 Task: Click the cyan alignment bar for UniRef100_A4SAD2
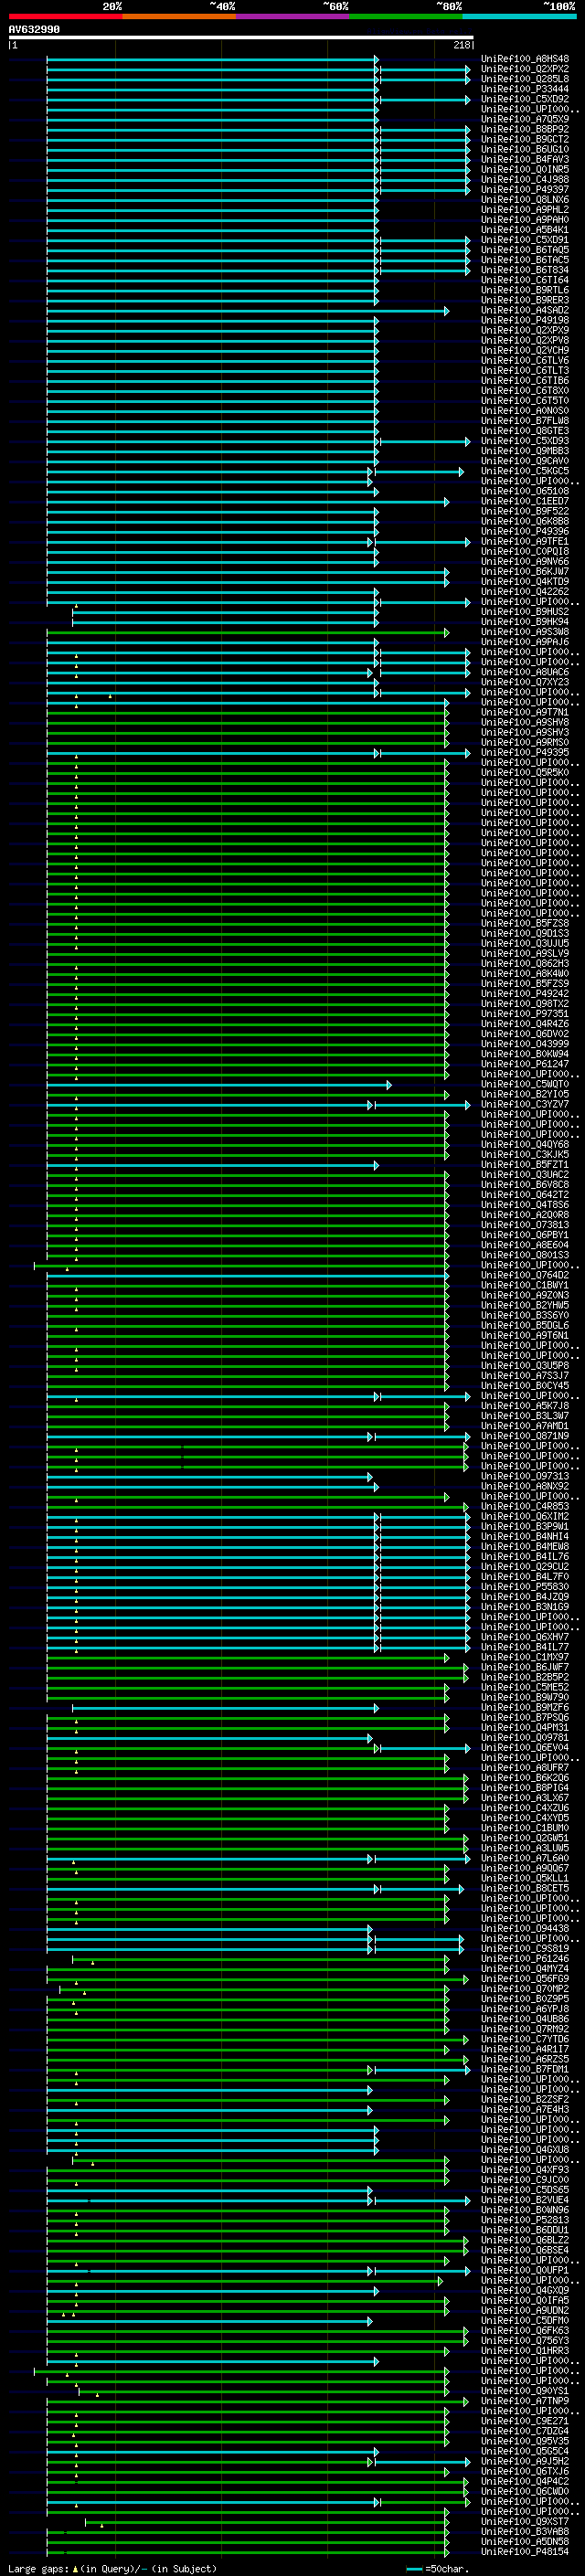pos(248,311)
